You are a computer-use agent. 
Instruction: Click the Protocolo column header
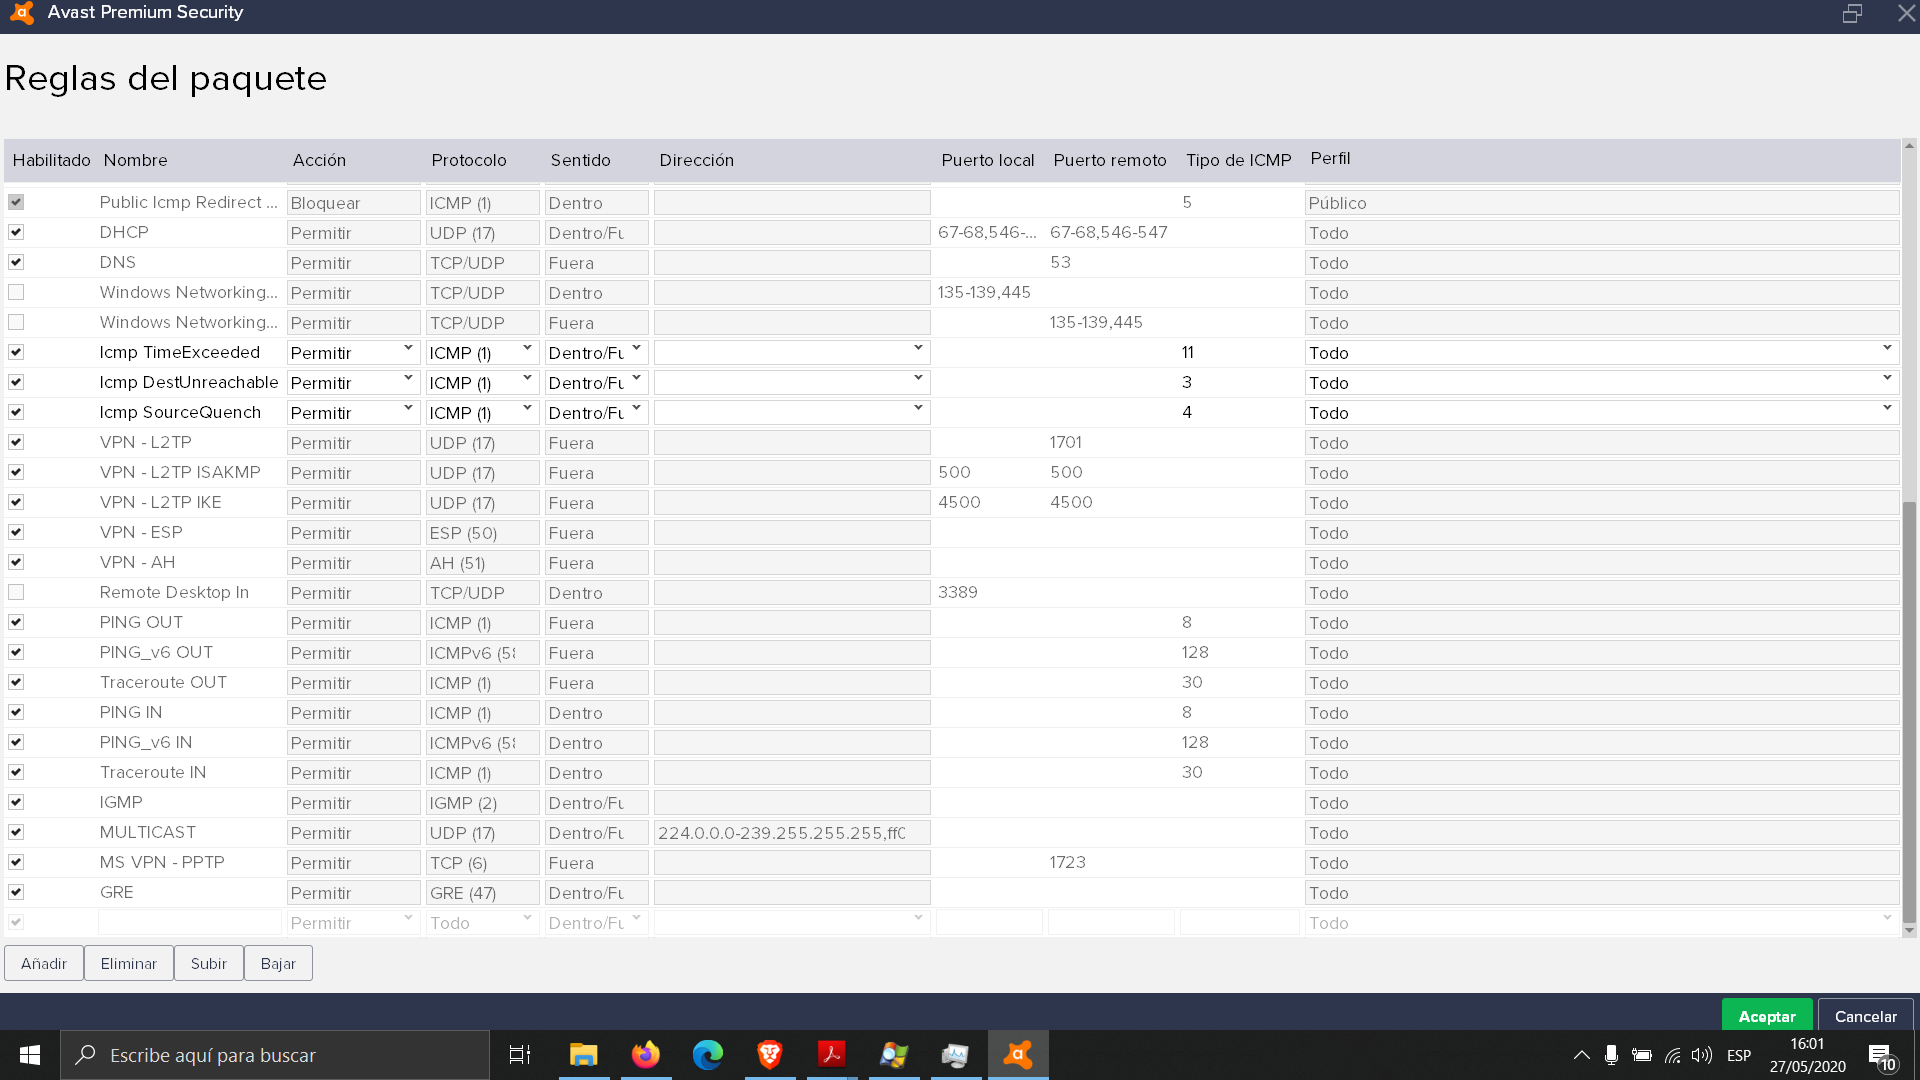tap(469, 160)
